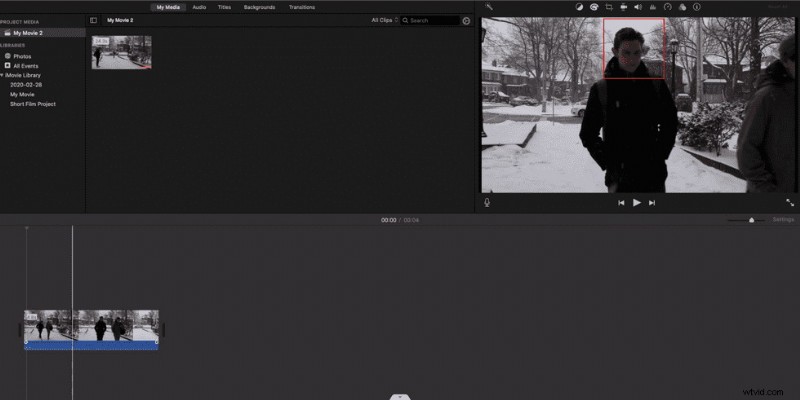Click the media Search field
The height and width of the screenshot is (400, 800).
(430, 20)
